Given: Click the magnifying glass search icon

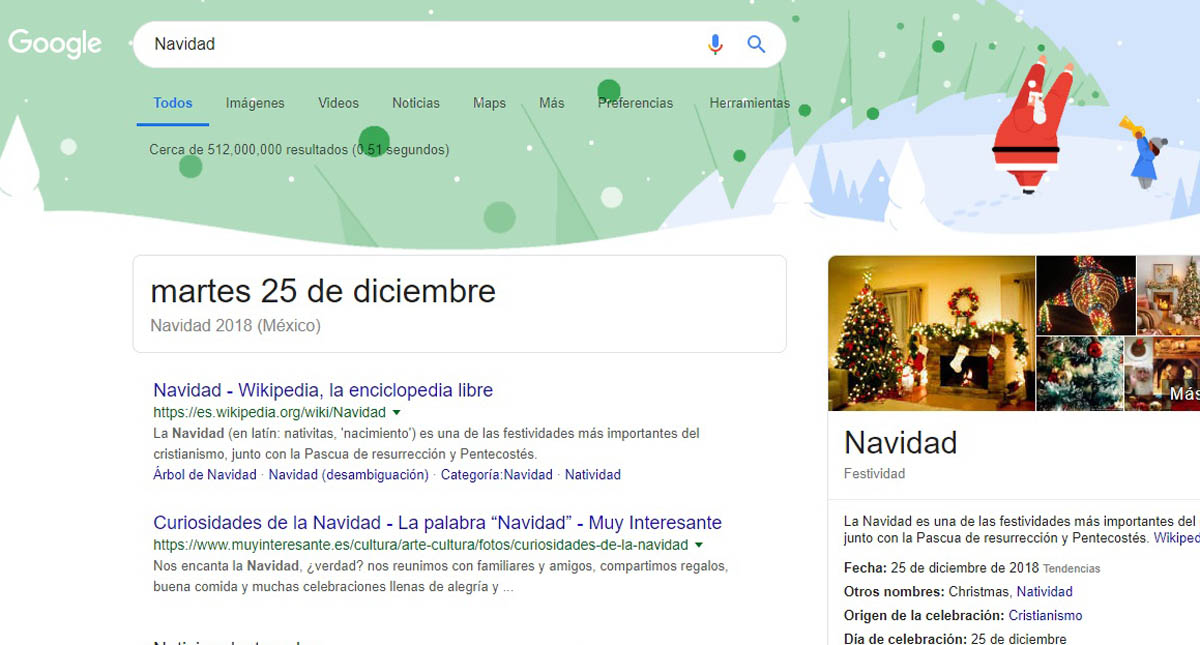Looking at the screenshot, I should [756, 44].
